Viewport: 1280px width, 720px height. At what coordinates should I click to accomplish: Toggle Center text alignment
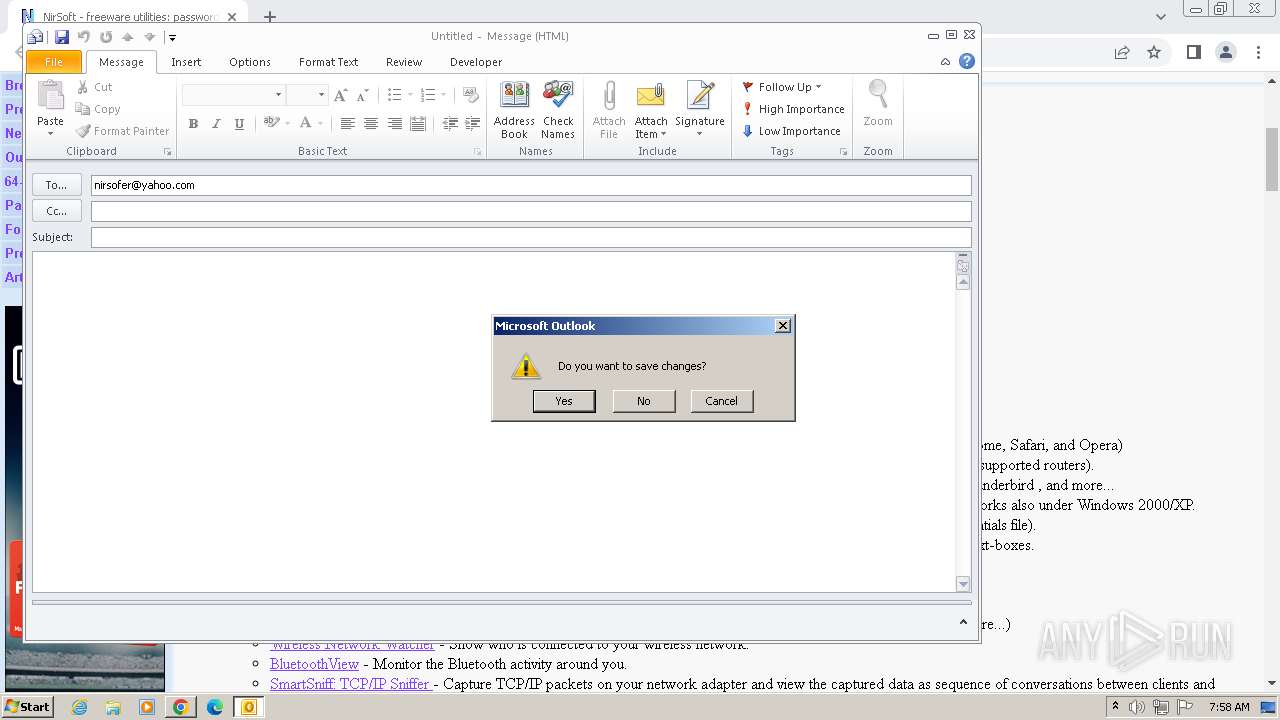371,124
